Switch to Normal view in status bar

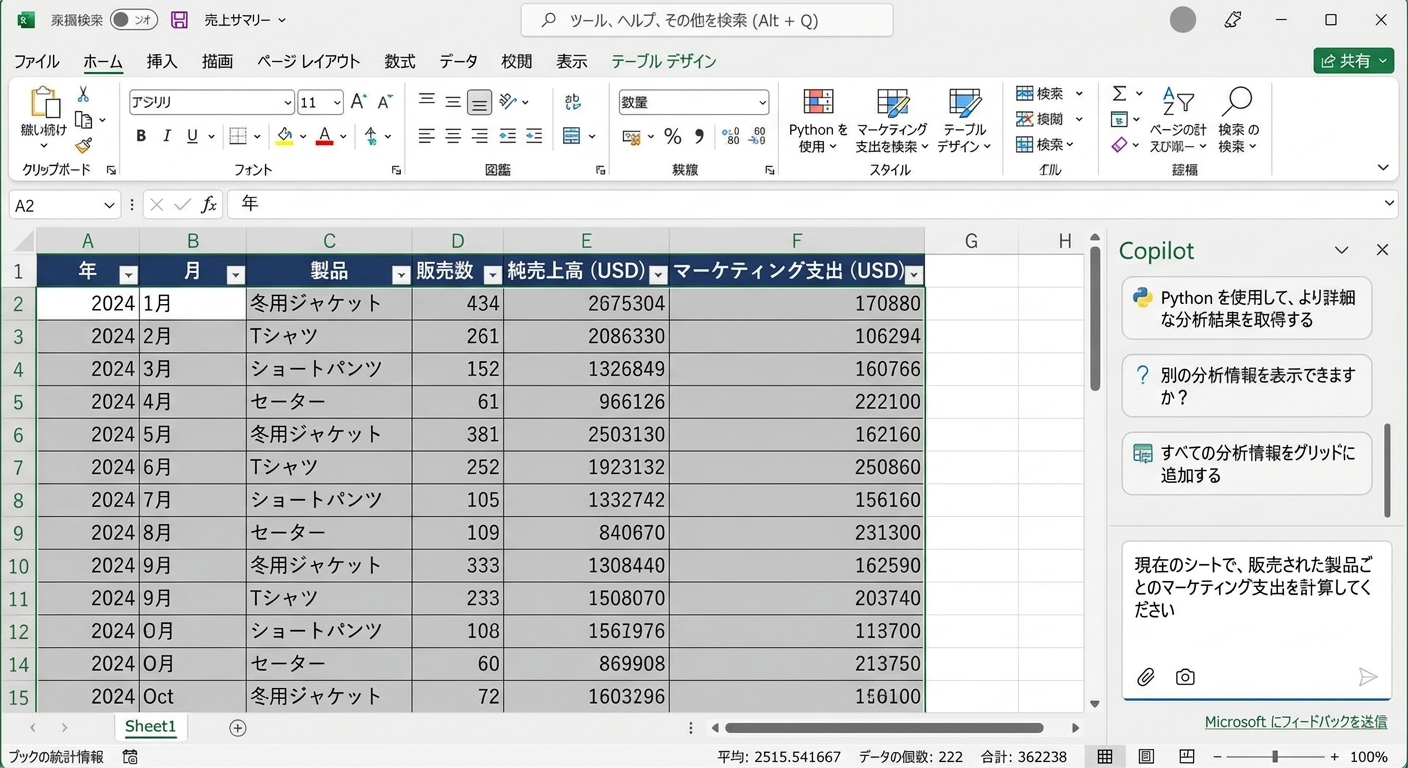point(1105,757)
